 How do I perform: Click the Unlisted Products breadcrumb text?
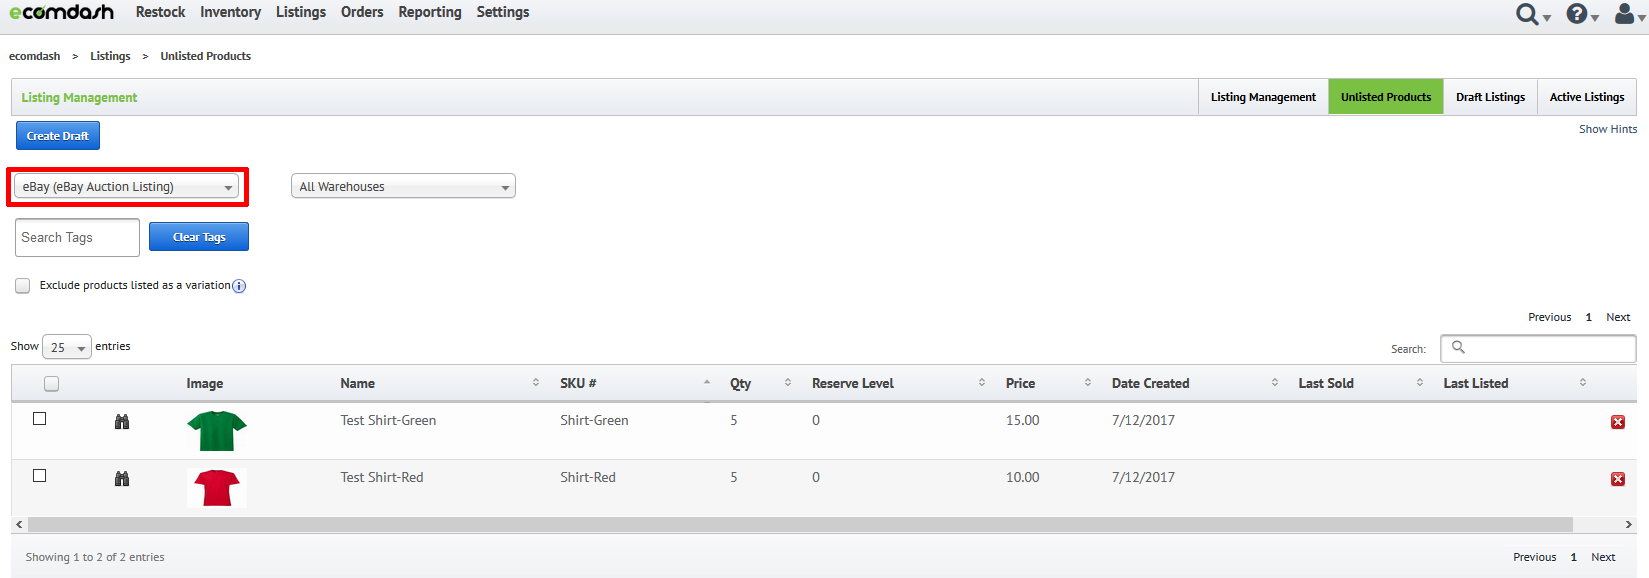click(x=206, y=56)
